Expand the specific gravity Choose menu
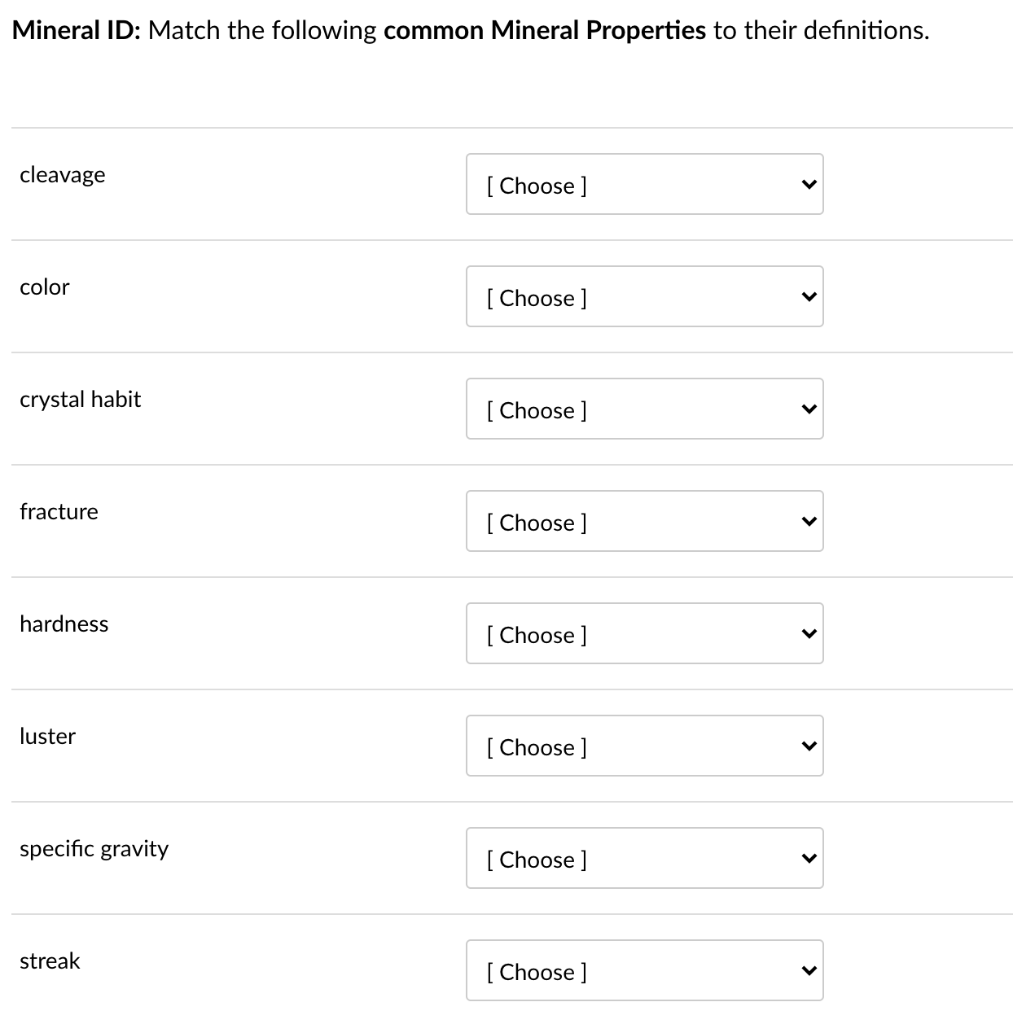Image resolution: width=1013 pixels, height=1024 pixels. pyautogui.click(x=644, y=858)
